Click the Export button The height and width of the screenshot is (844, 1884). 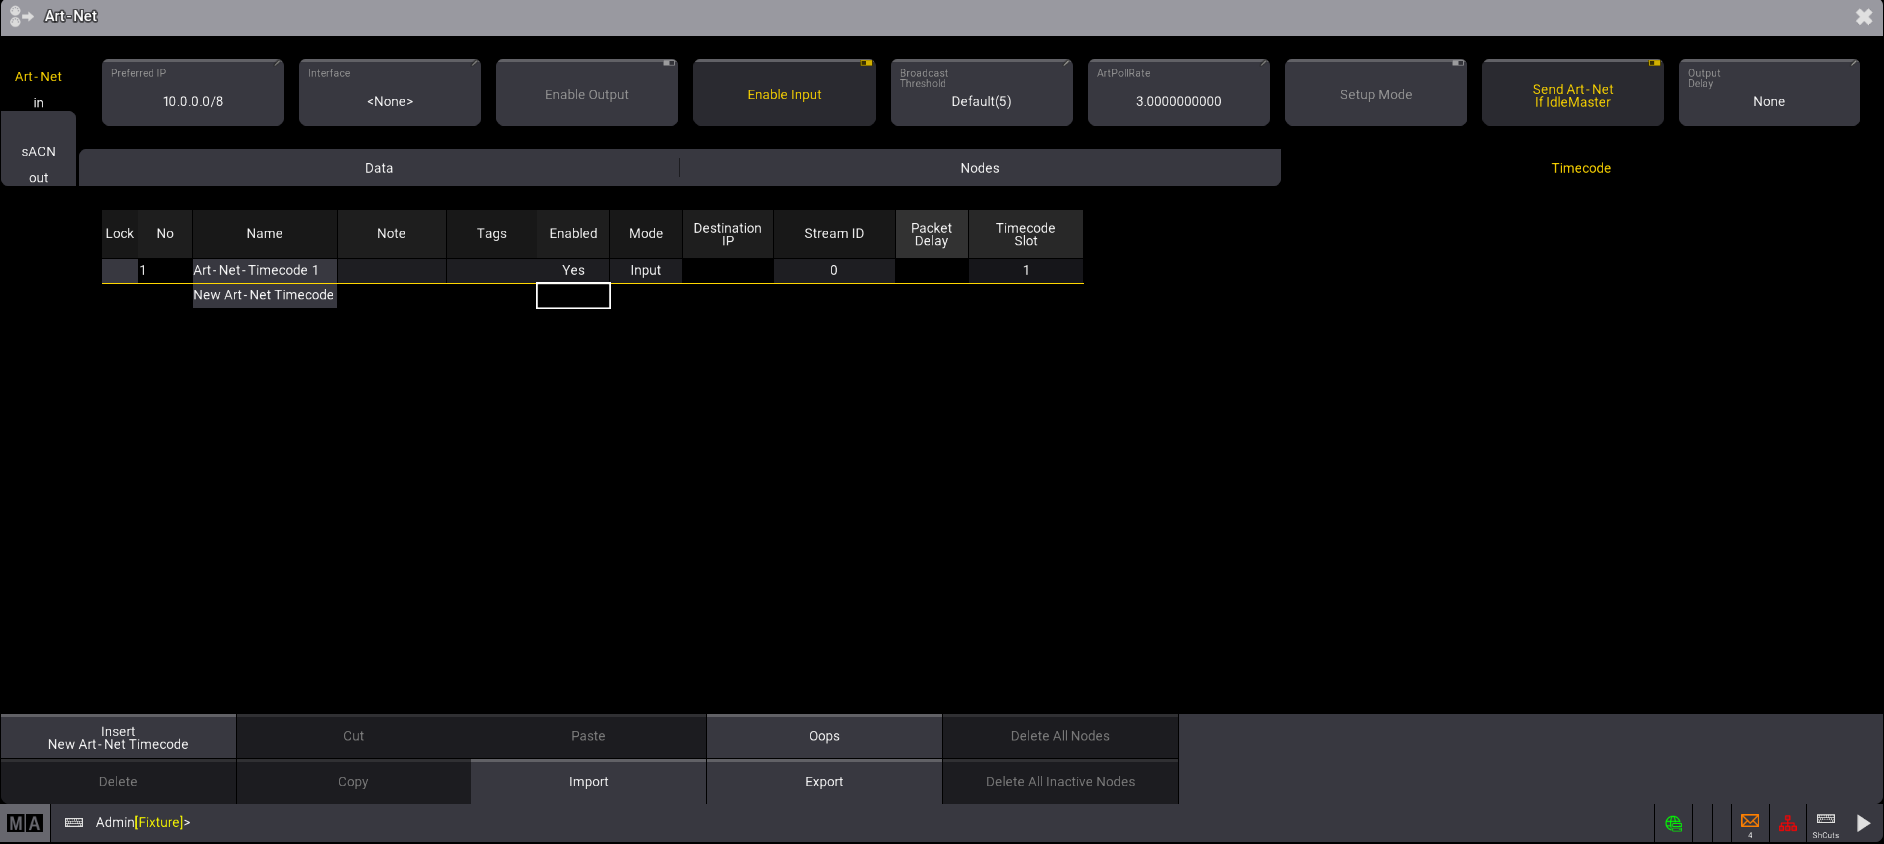[x=824, y=782]
